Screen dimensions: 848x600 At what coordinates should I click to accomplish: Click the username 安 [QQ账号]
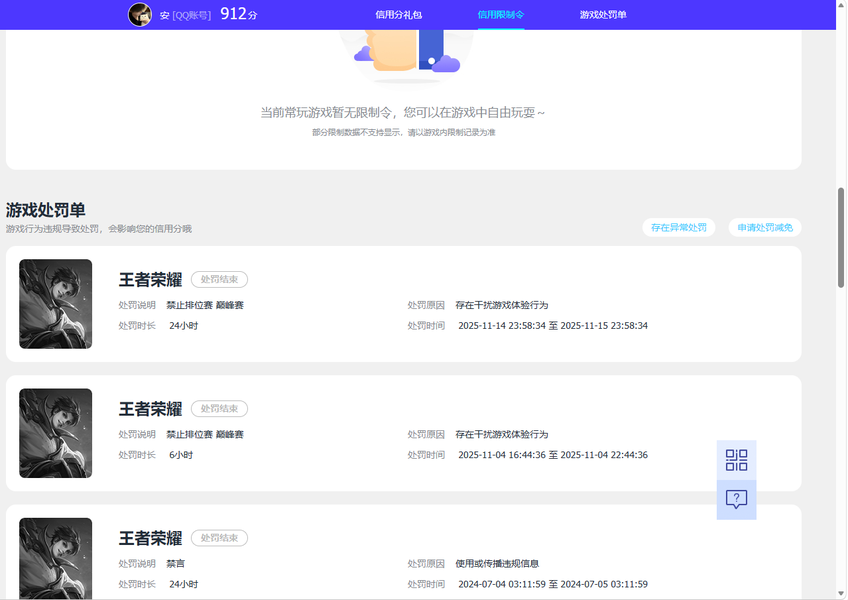pyautogui.click(x=185, y=15)
